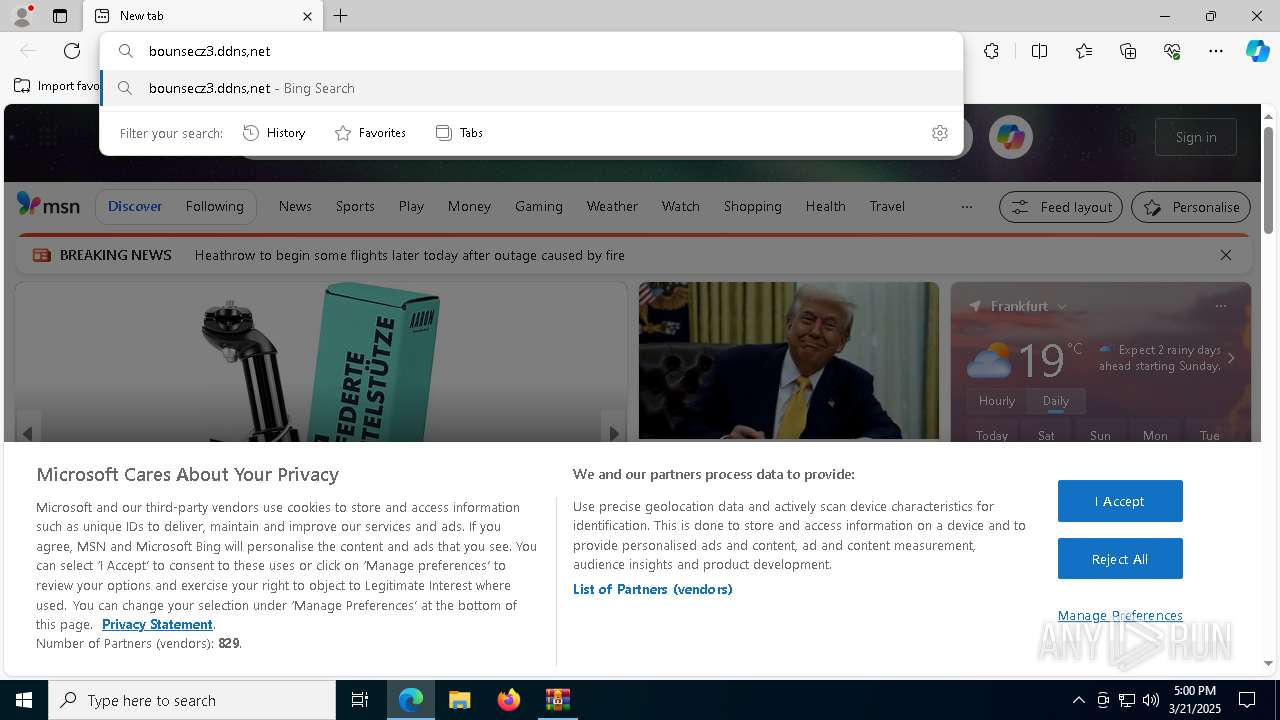The height and width of the screenshot is (720, 1280).
Task: Click the MSN logo
Action: pyautogui.click(x=48, y=206)
